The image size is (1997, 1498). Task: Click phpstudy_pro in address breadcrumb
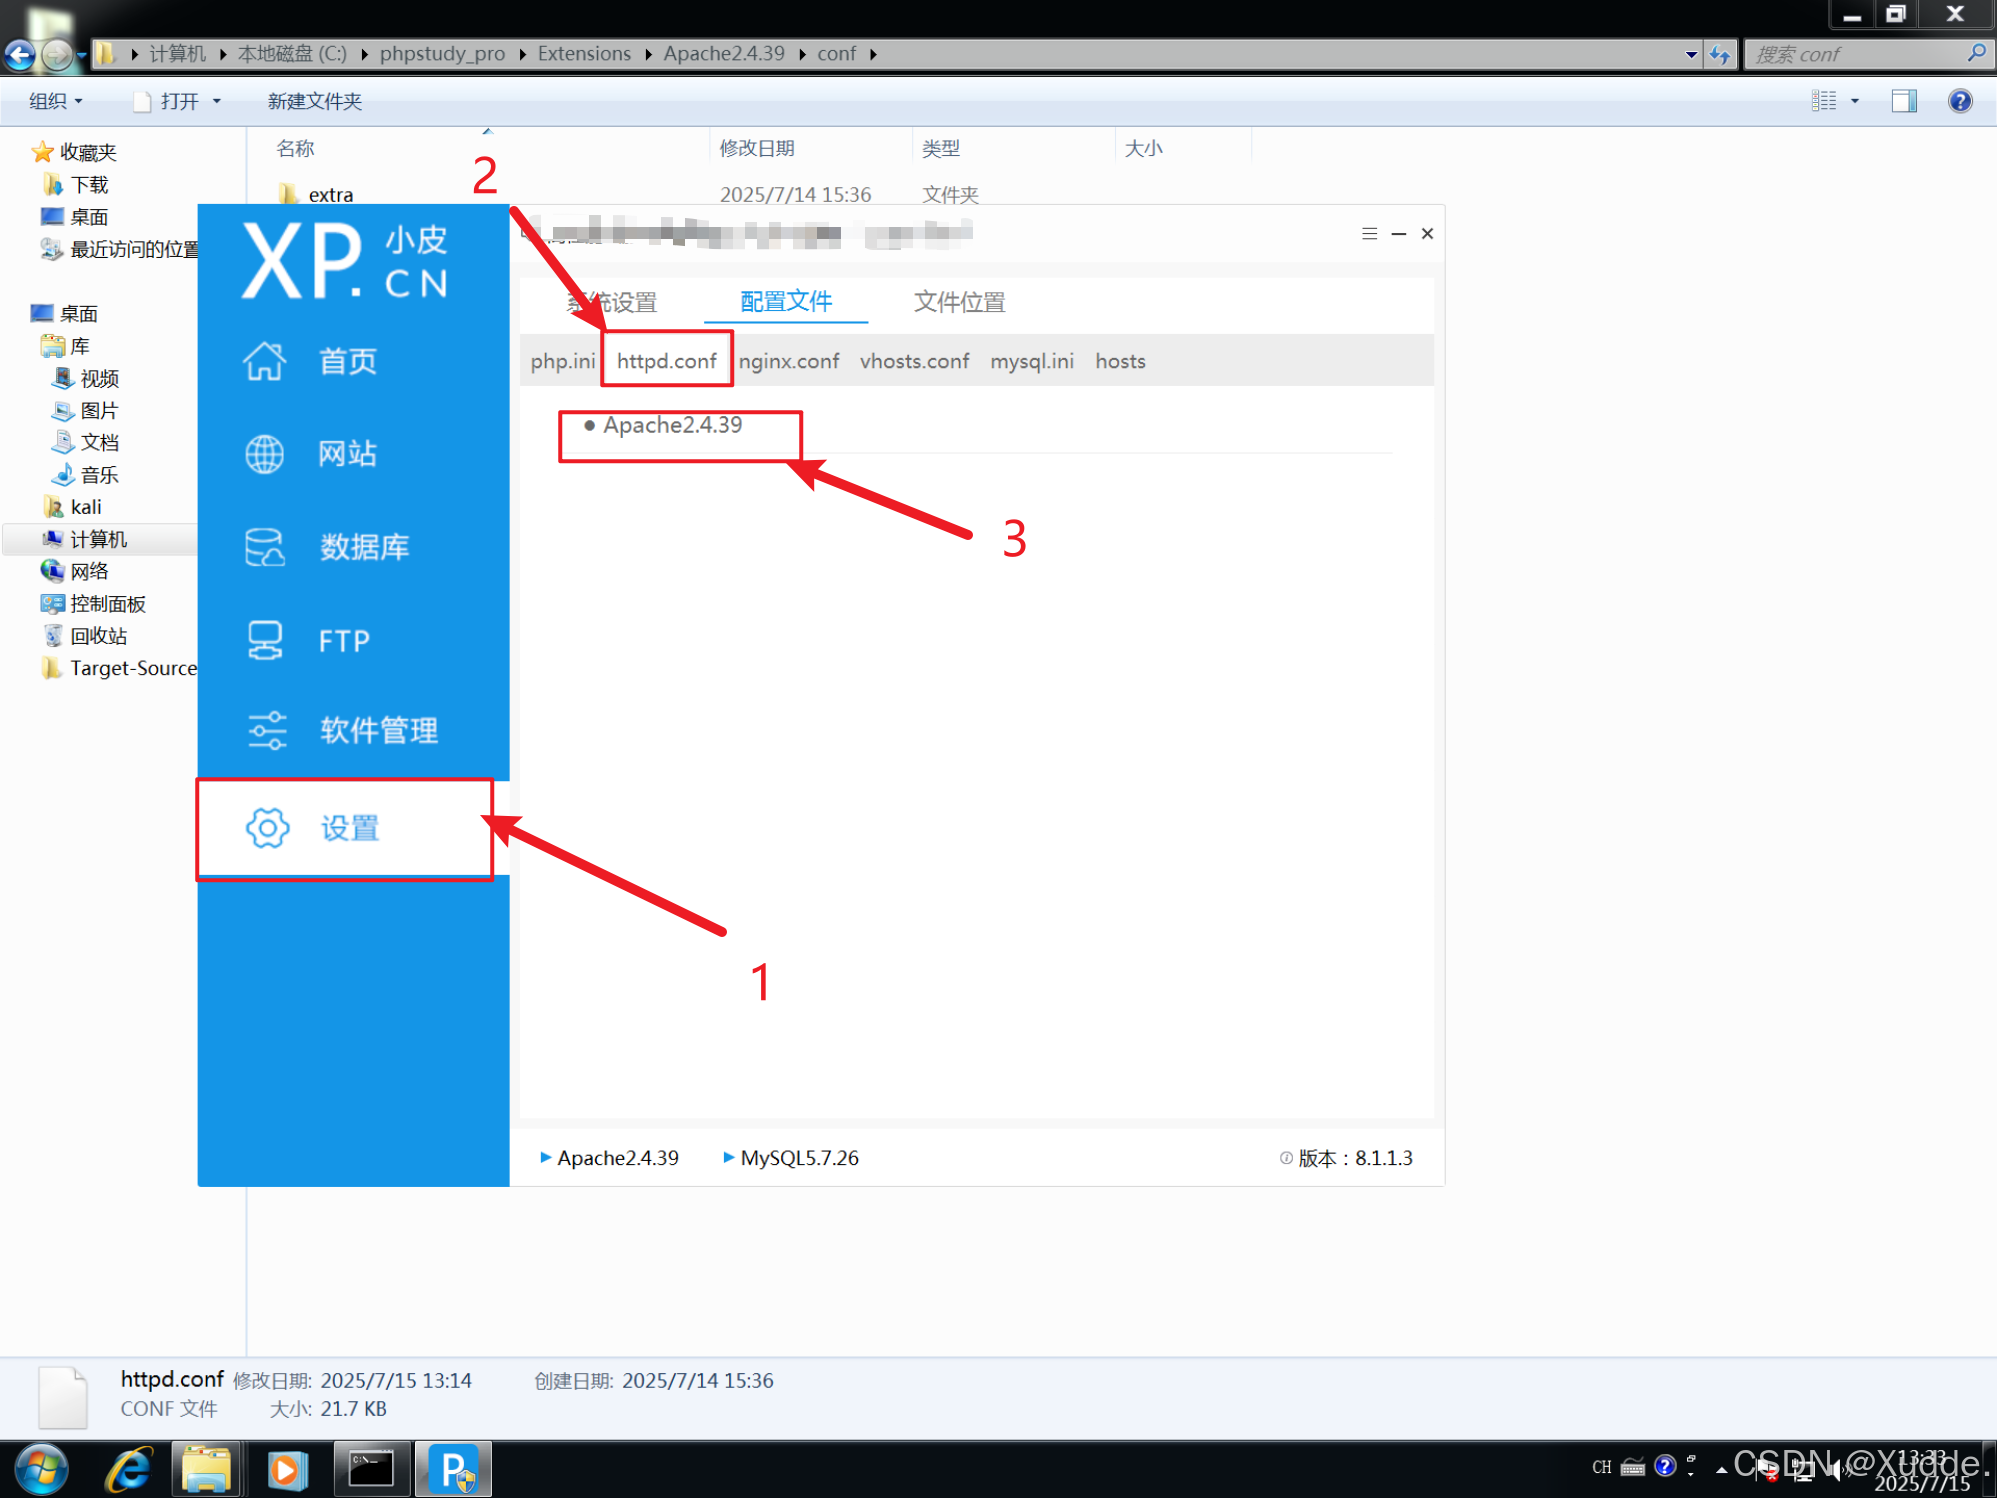(442, 54)
